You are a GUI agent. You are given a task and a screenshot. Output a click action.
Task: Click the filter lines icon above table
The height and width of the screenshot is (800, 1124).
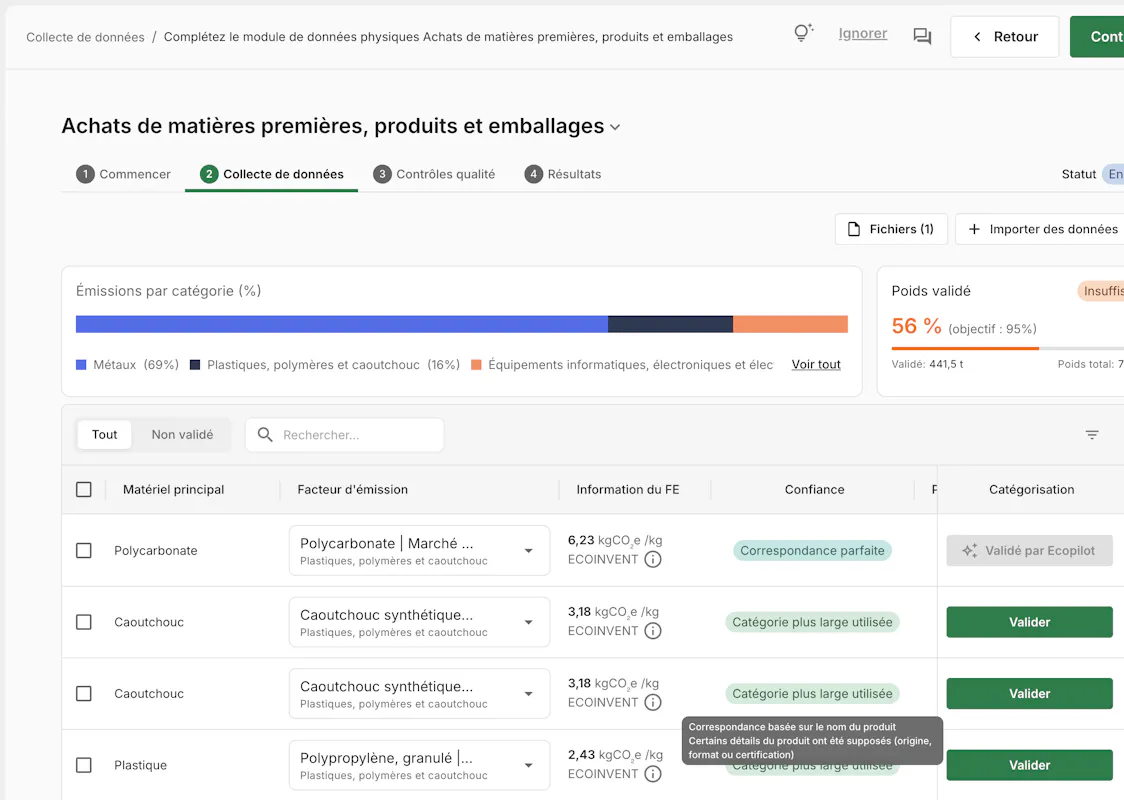pos(1092,434)
